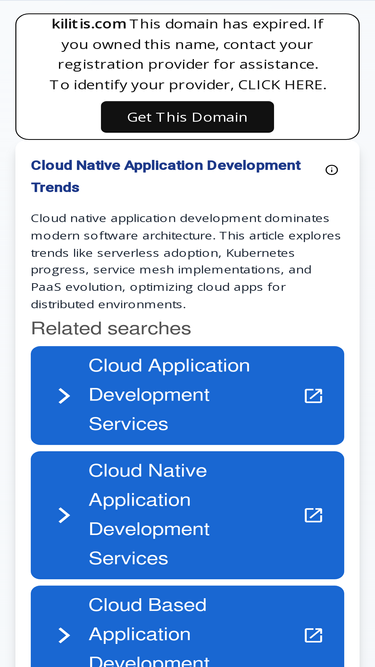Image resolution: width=375 pixels, height=667 pixels.
Task: Select the chevron beside Cloud Based Application result
Action: (x=64, y=636)
